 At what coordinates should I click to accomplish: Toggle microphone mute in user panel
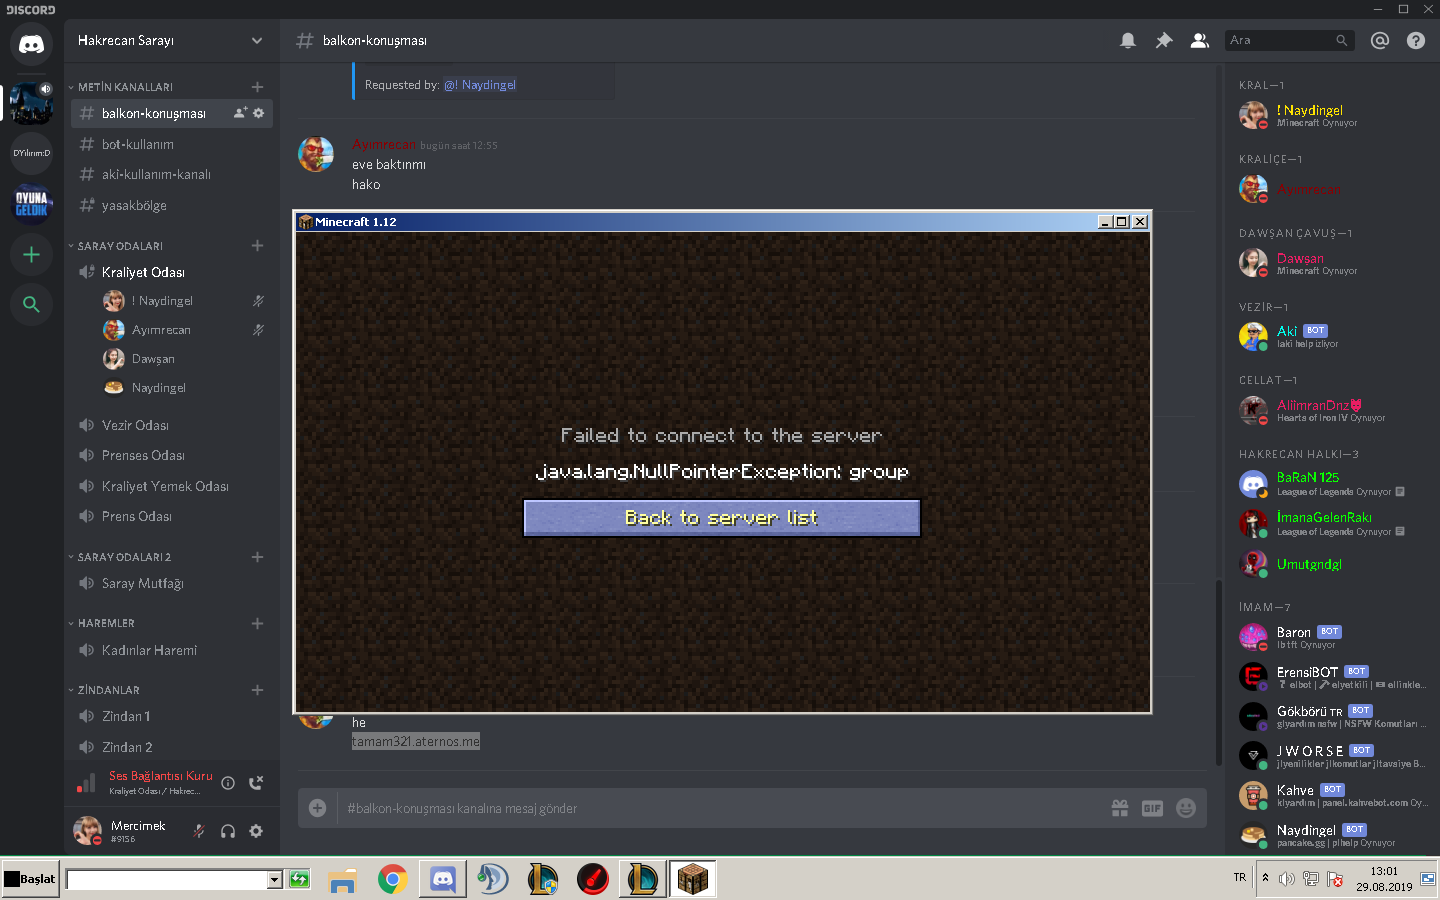pos(199,831)
